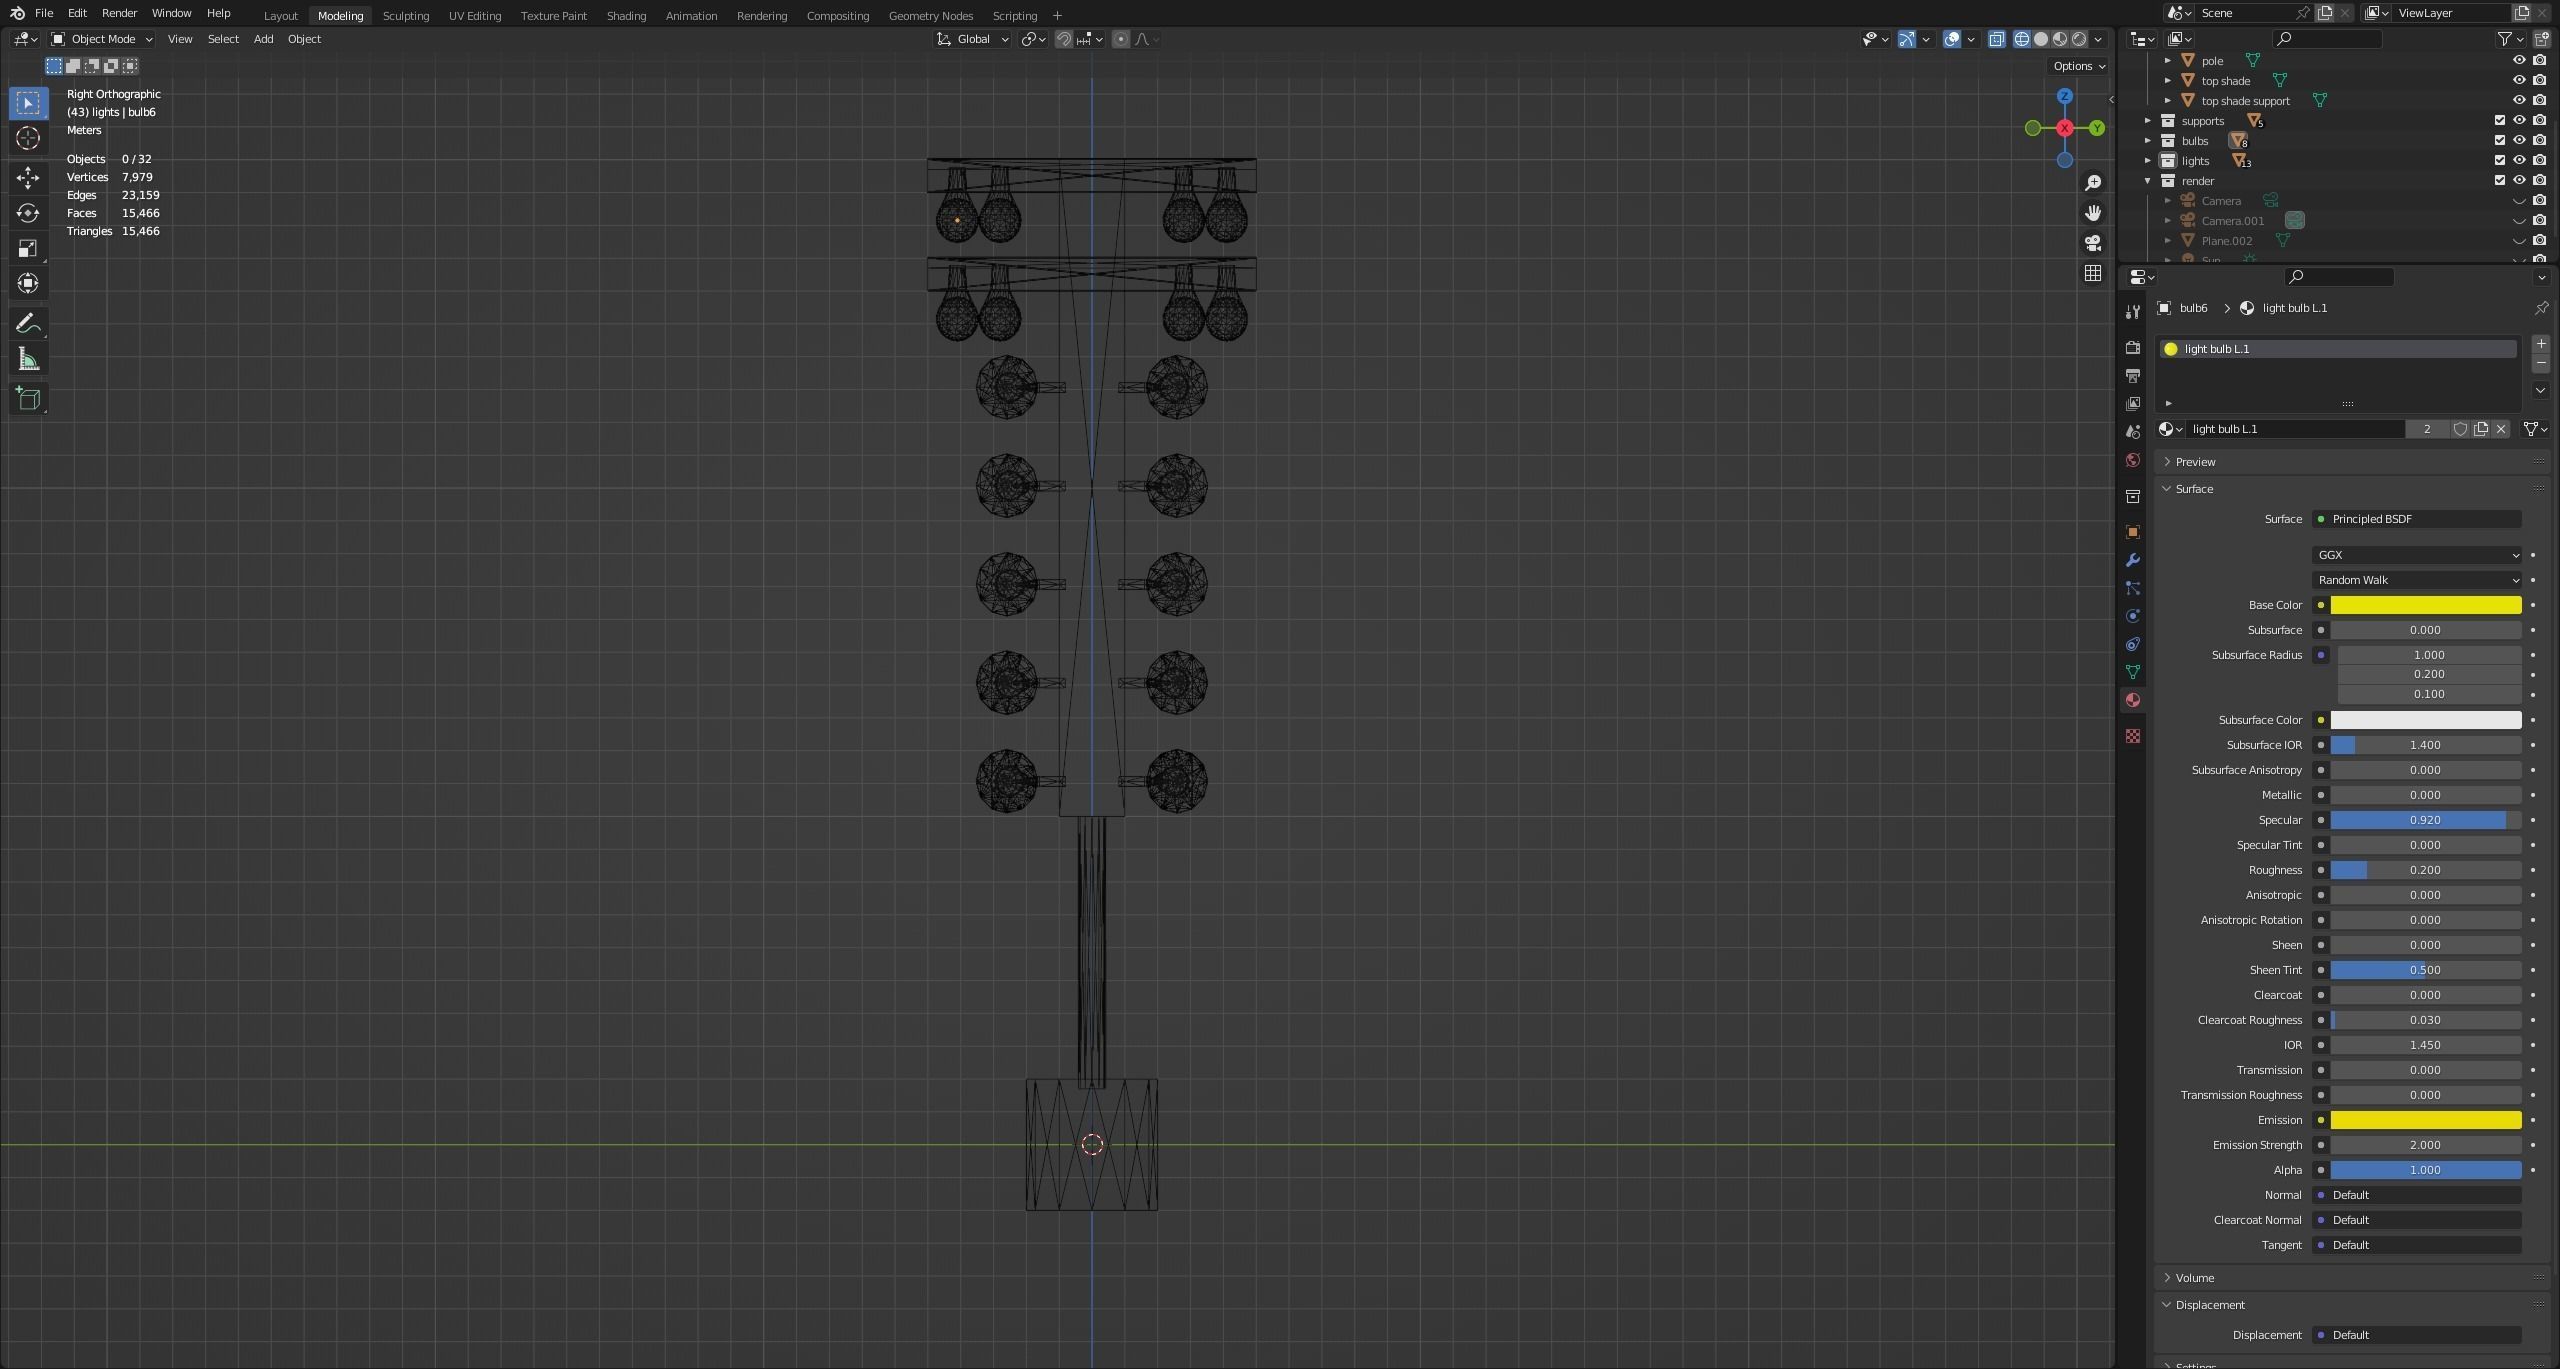Open the Render menu
Viewport: 2560px width, 1369px height.
coord(119,13)
